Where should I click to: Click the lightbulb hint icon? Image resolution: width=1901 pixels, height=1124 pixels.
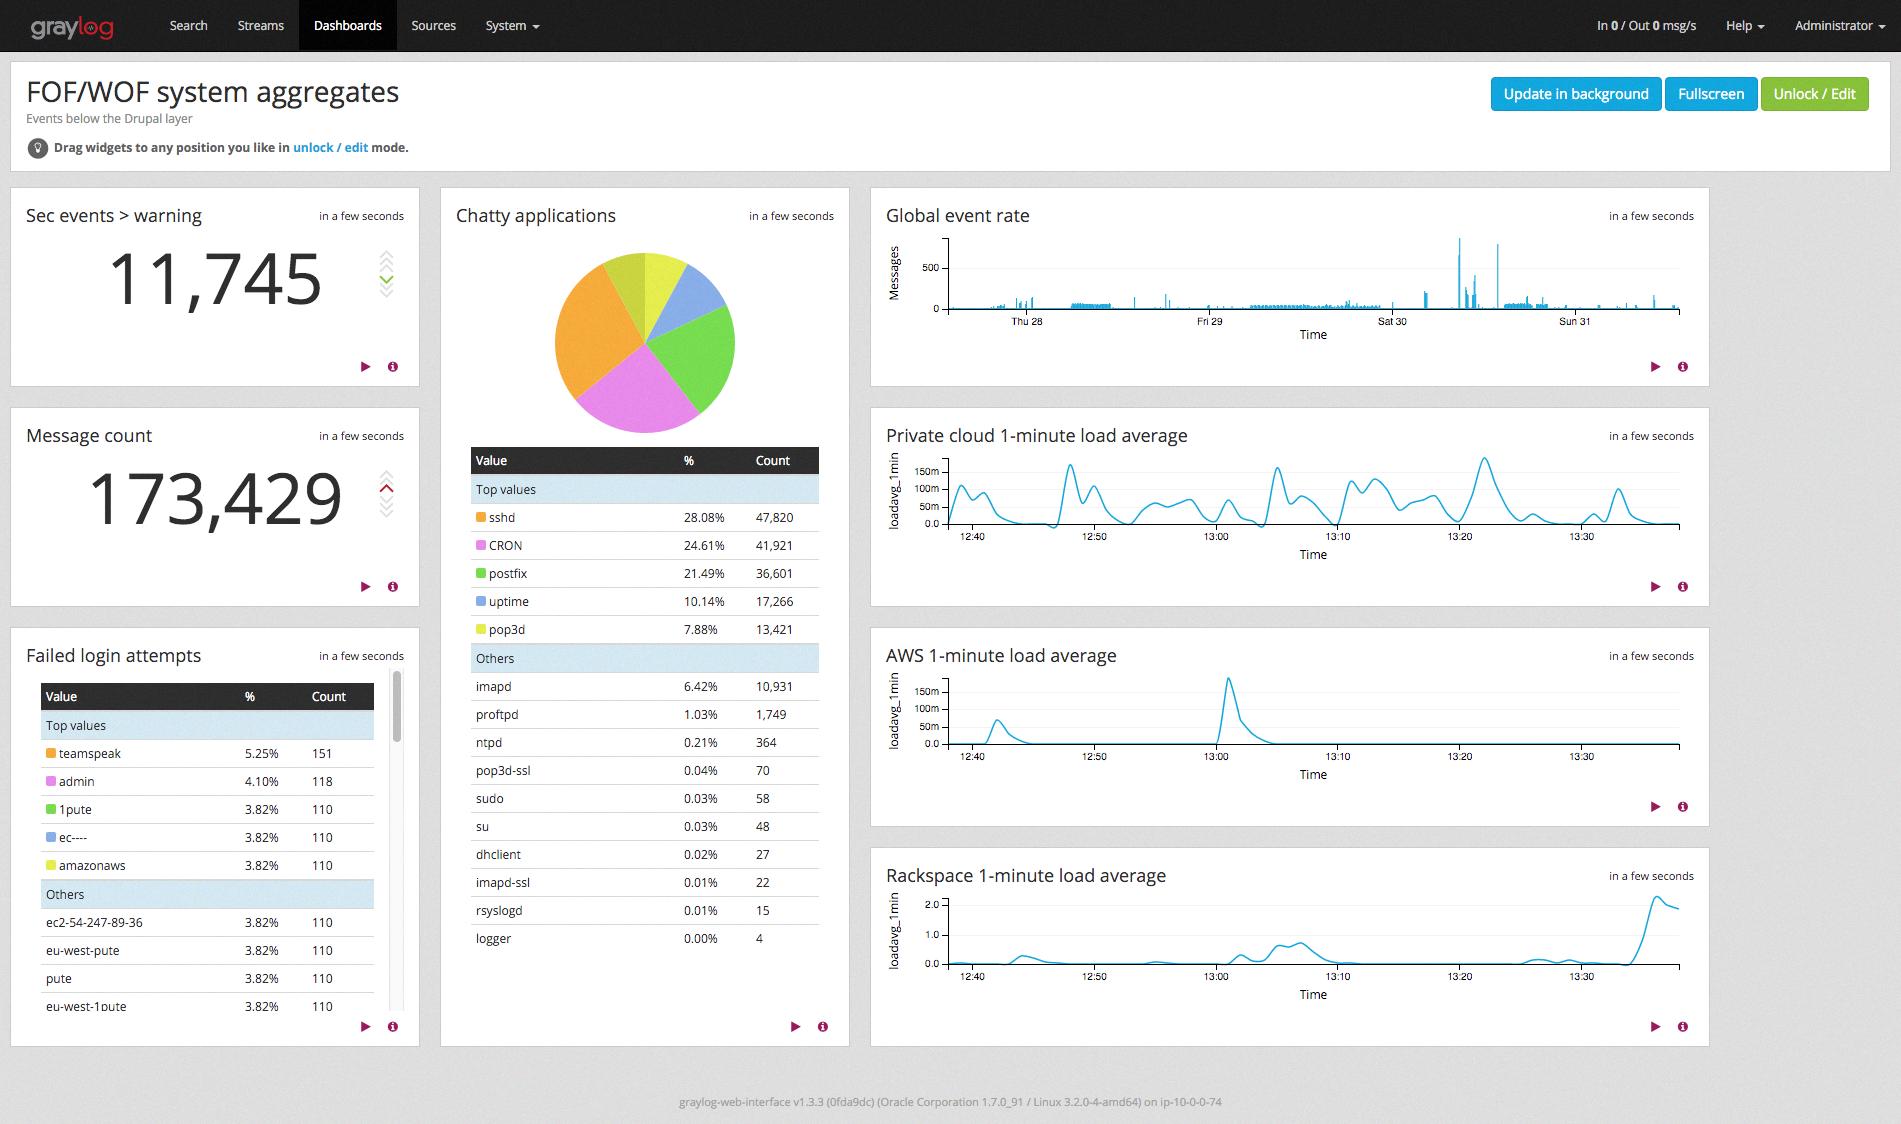click(x=37, y=148)
